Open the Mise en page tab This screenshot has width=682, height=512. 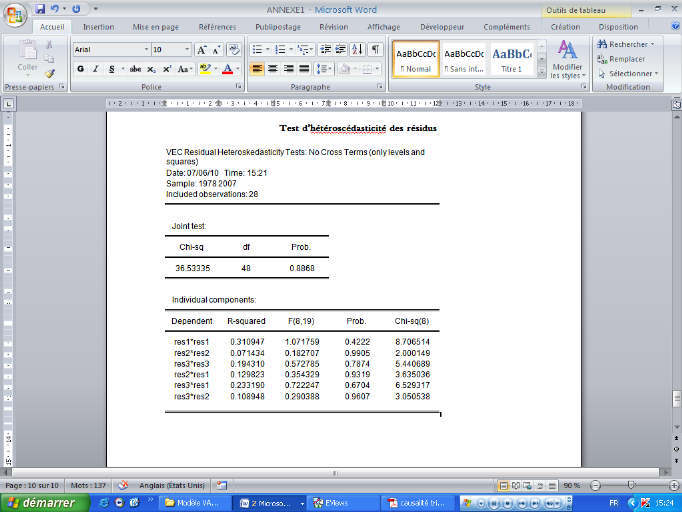(x=156, y=27)
